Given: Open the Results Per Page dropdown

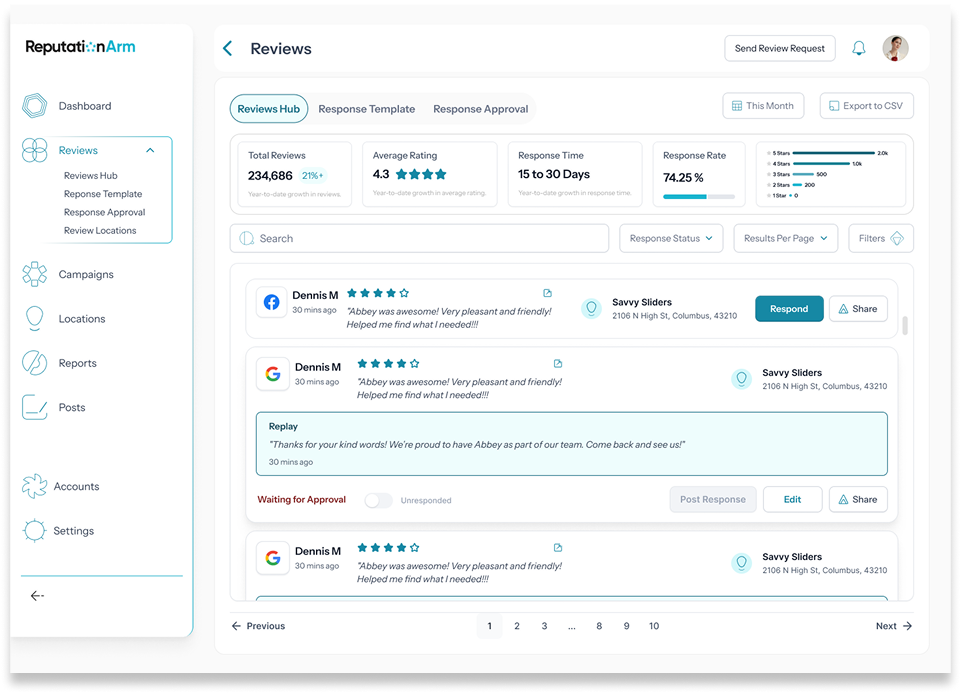Looking at the screenshot, I should click(786, 239).
